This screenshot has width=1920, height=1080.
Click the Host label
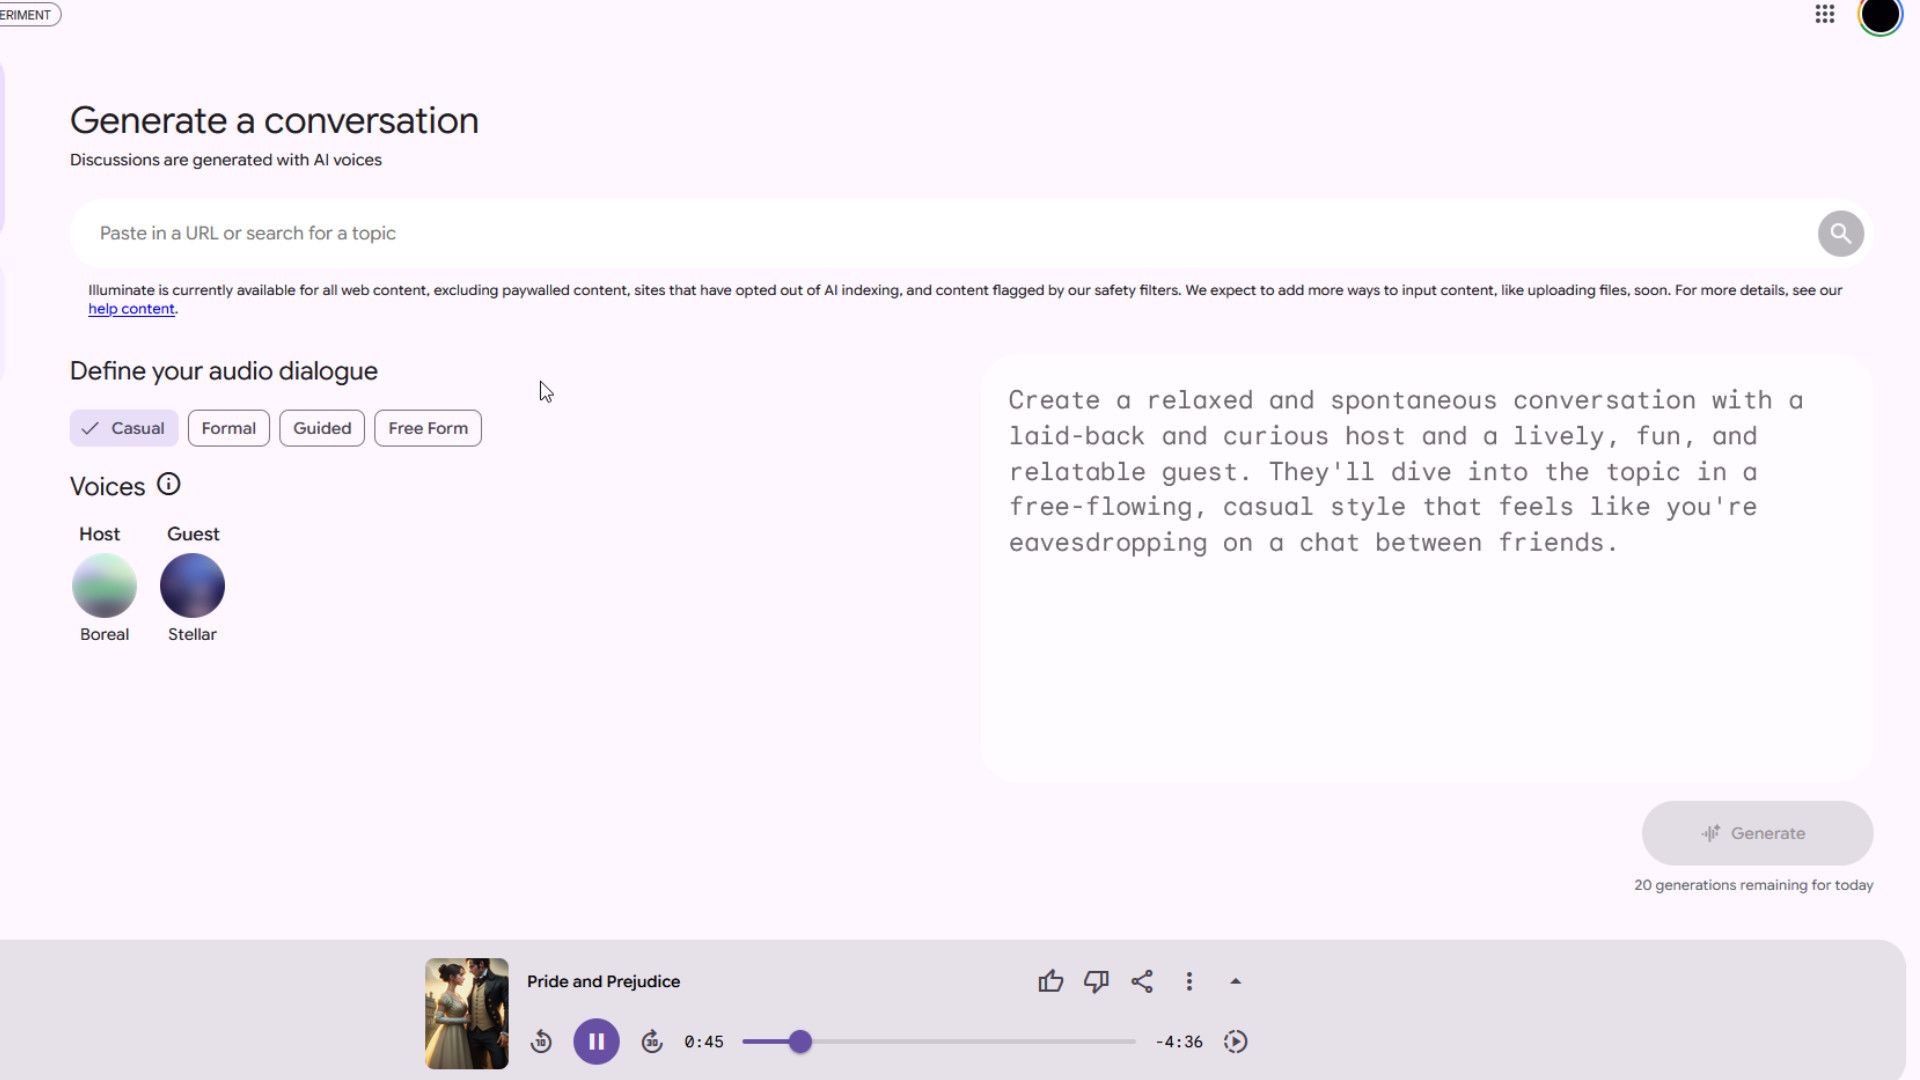point(99,534)
